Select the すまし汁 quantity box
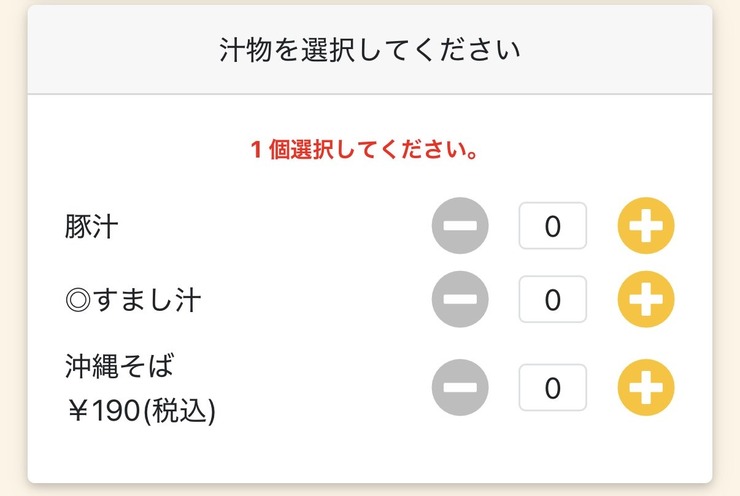This screenshot has height=496, width=740. (x=553, y=299)
